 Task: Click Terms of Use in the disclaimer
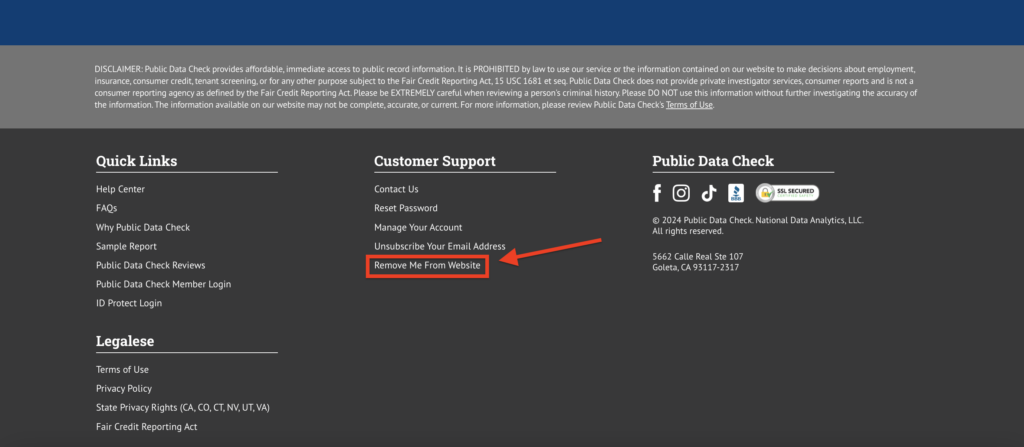689,105
